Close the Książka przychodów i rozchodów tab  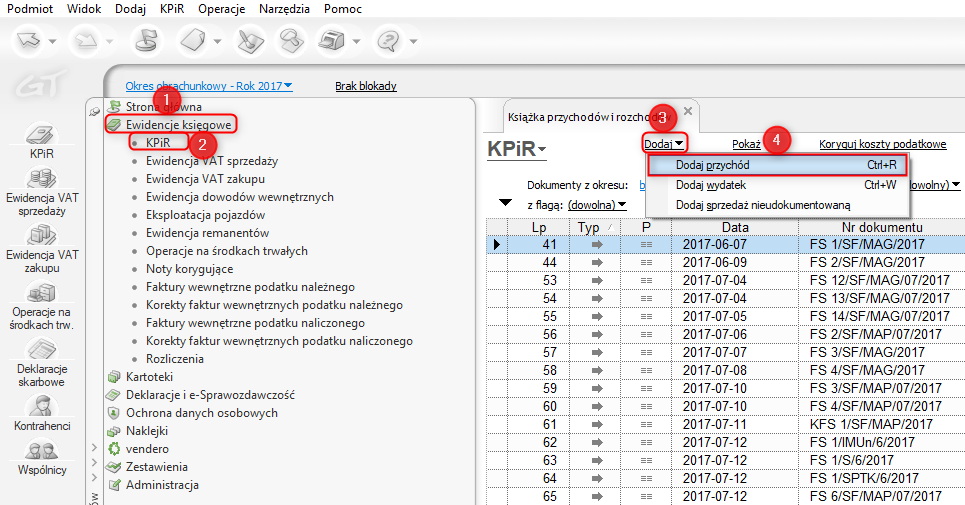point(688,111)
